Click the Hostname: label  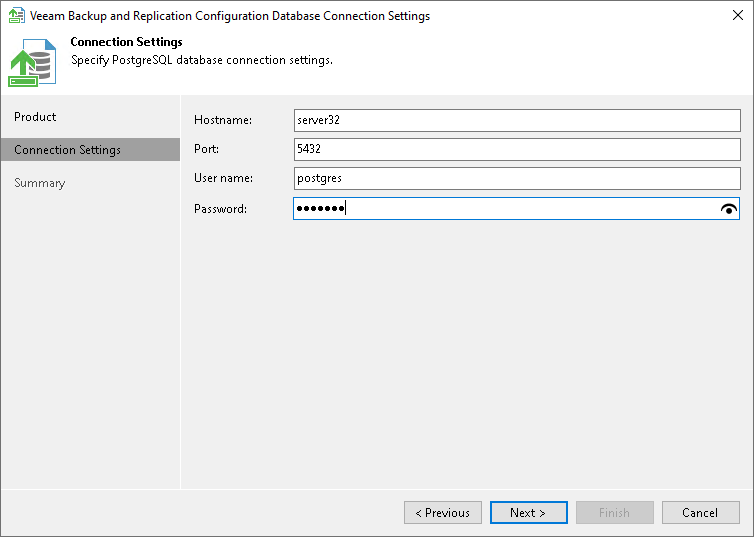[x=223, y=120]
